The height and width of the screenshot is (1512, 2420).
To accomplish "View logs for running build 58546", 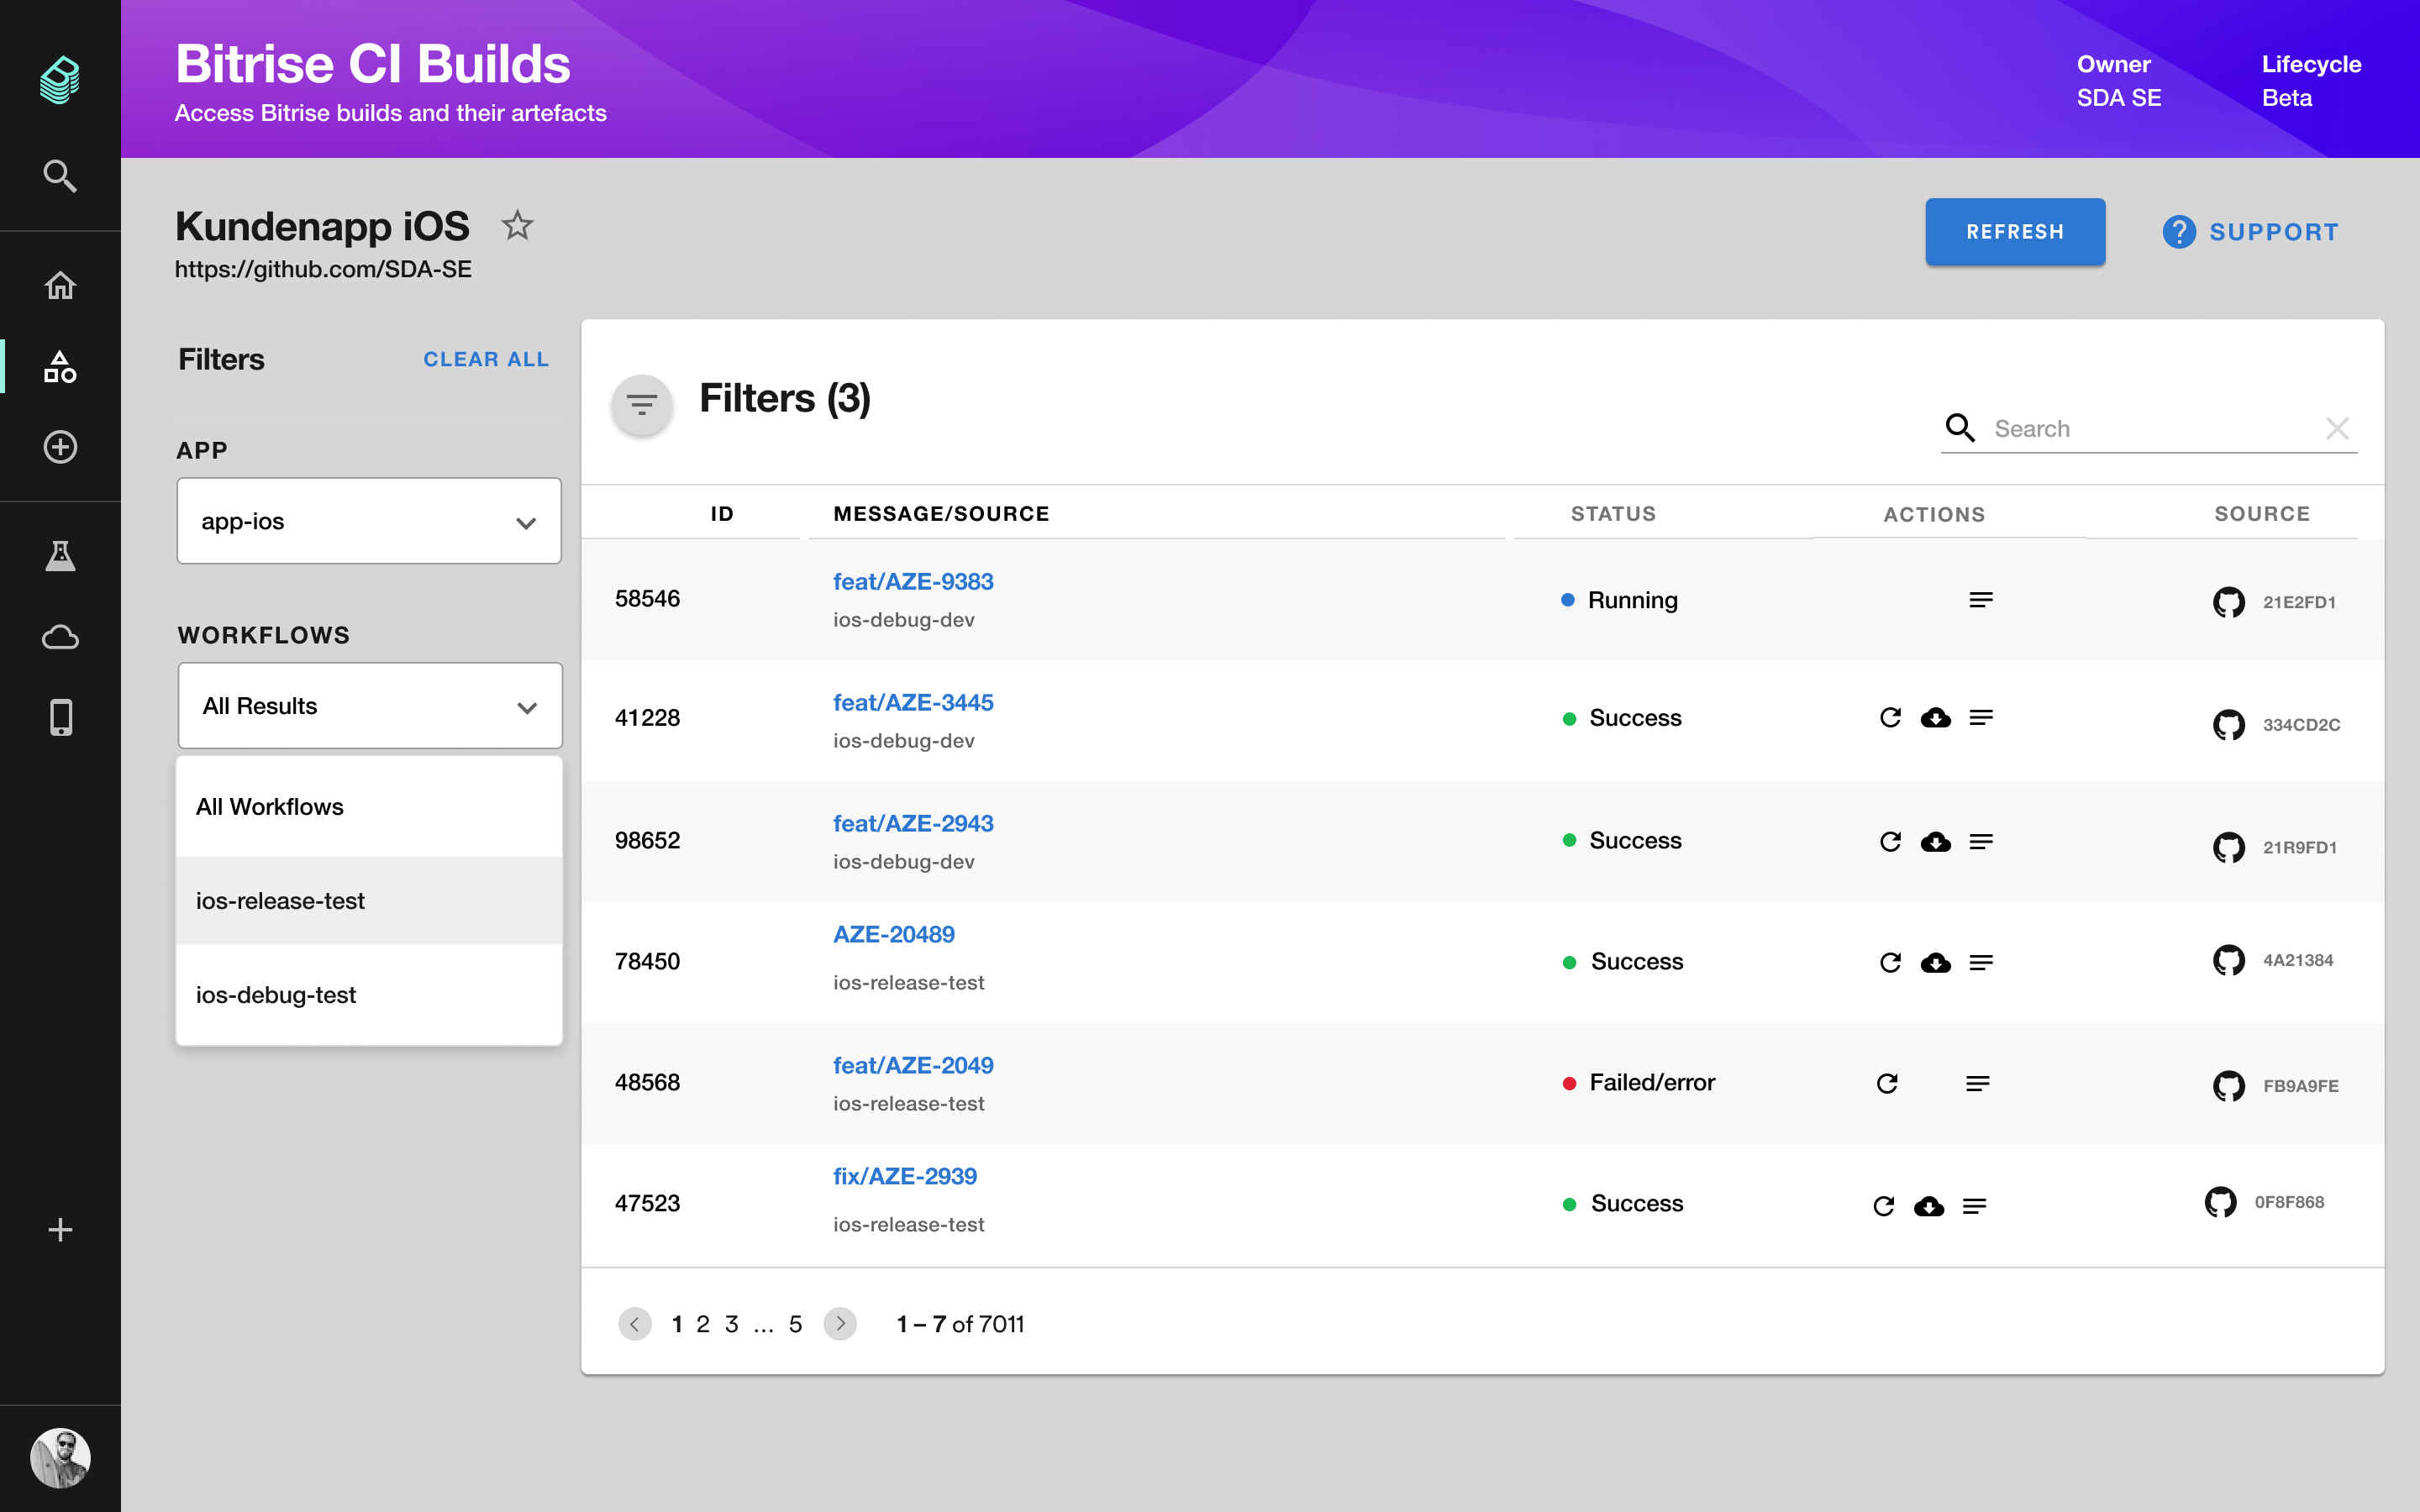I will [x=1980, y=600].
